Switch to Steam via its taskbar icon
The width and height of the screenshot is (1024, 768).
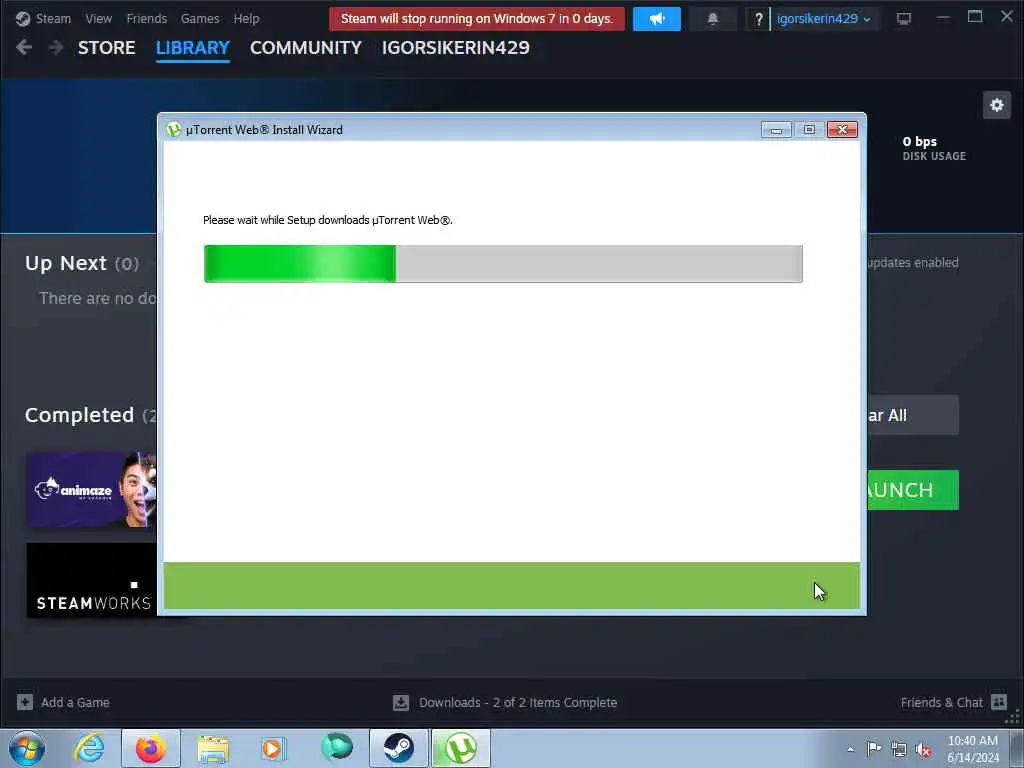[x=398, y=748]
